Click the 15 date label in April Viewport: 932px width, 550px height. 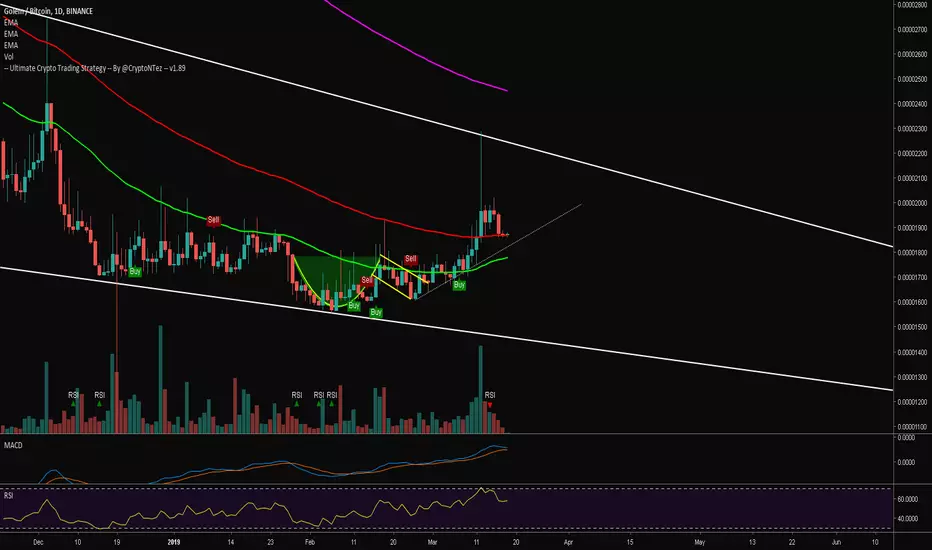(630, 542)
